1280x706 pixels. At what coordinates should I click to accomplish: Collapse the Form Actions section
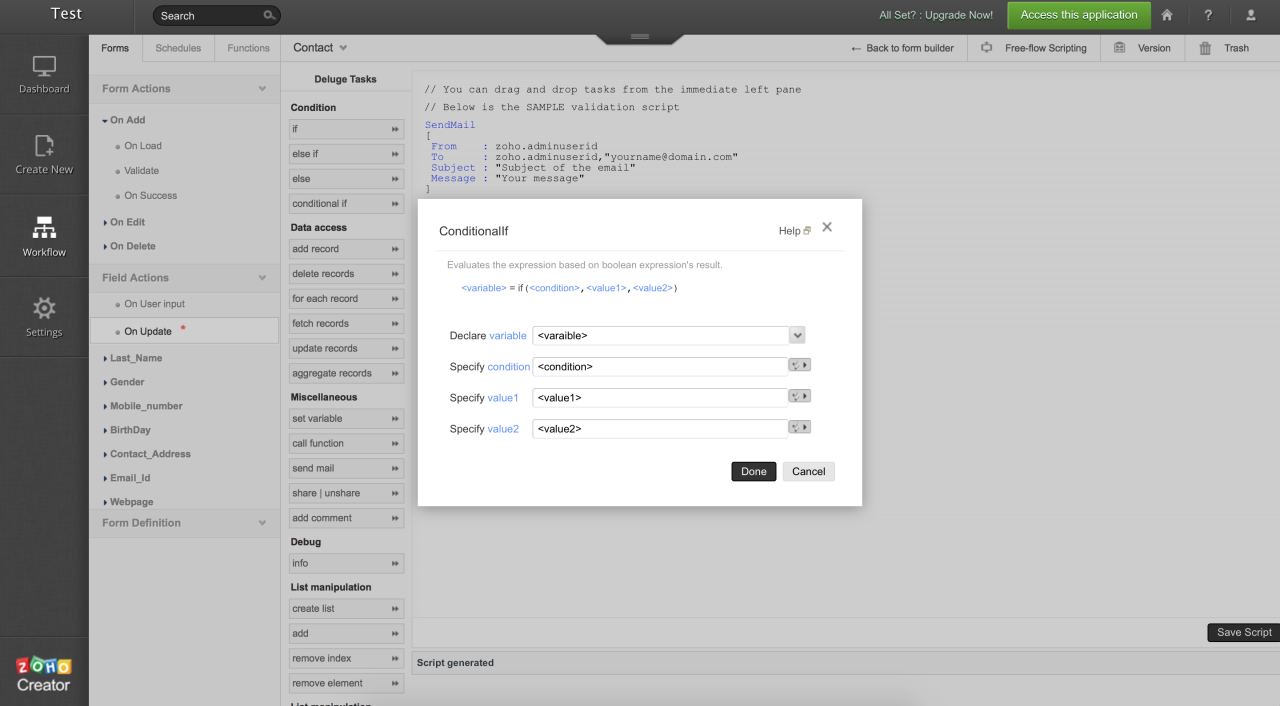coord(262,89)
